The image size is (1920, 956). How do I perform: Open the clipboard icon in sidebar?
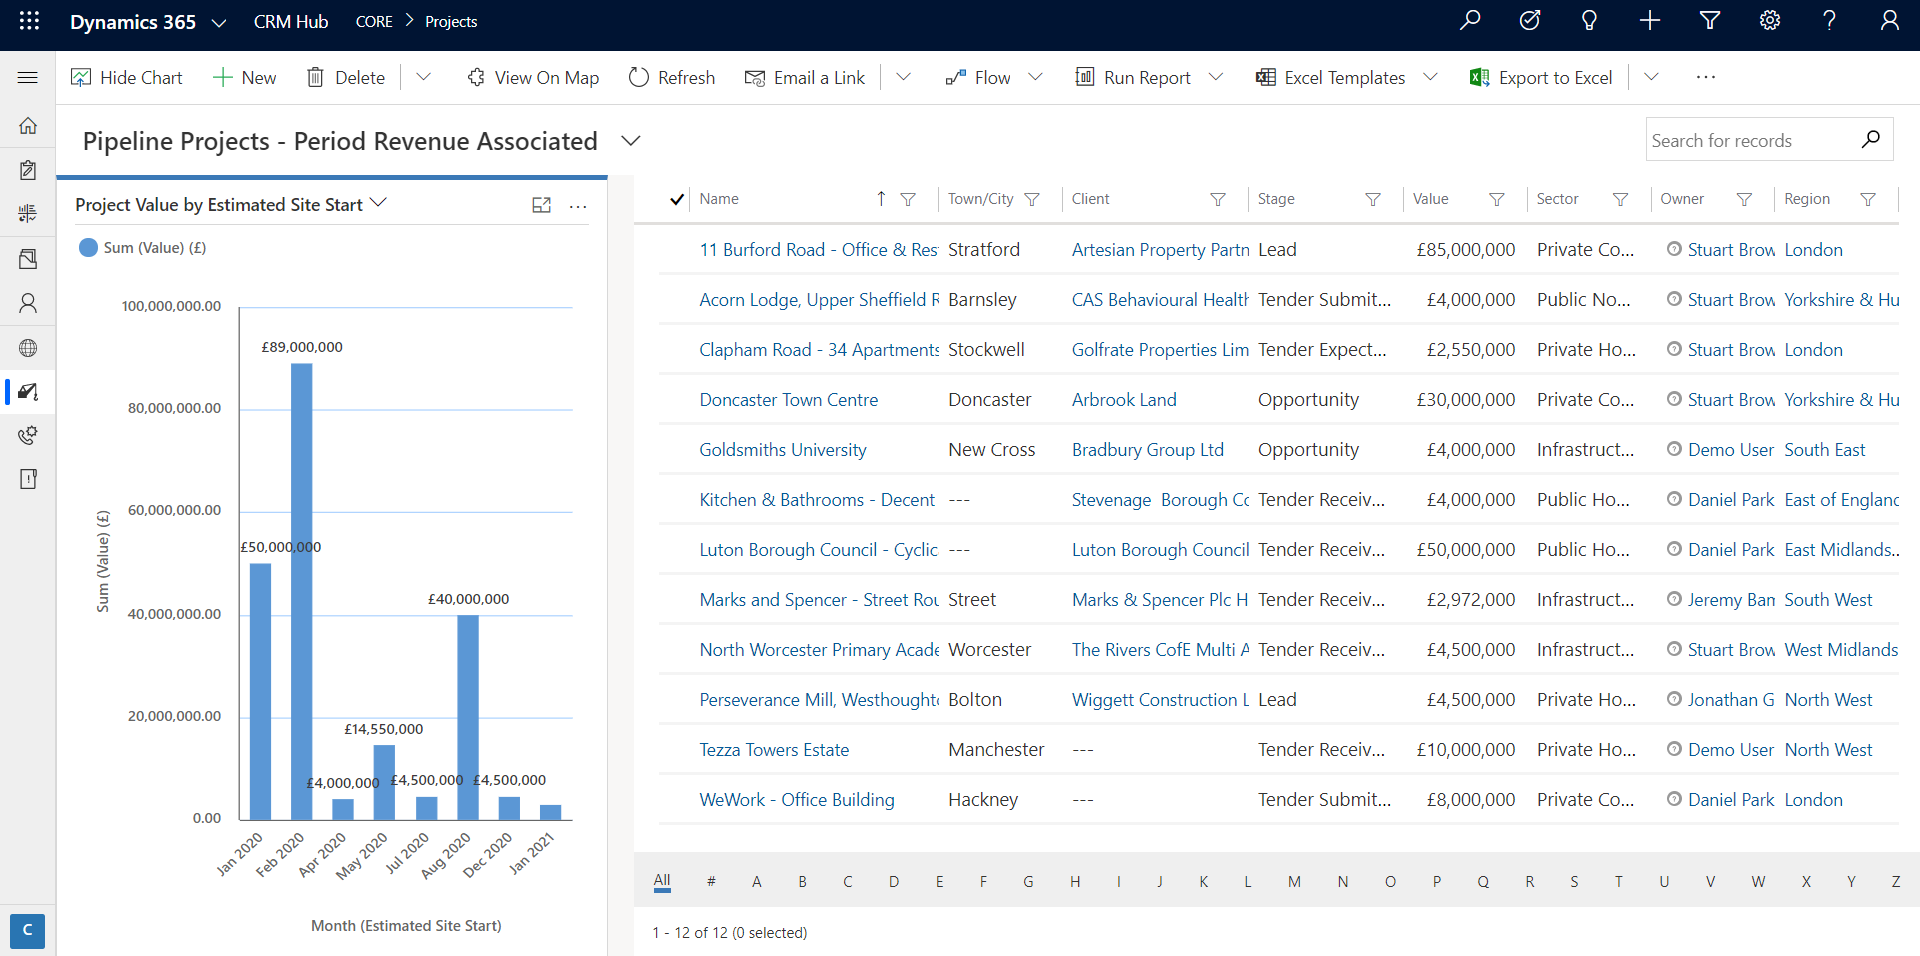[28, 170]
